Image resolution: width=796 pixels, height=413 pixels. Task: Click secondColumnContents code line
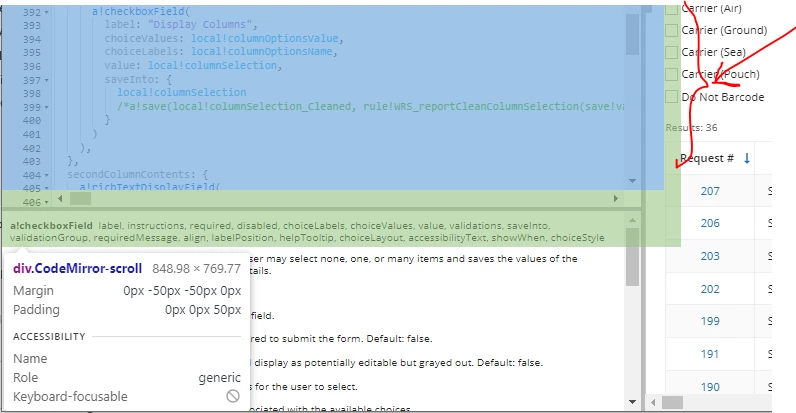coord(138,175)
